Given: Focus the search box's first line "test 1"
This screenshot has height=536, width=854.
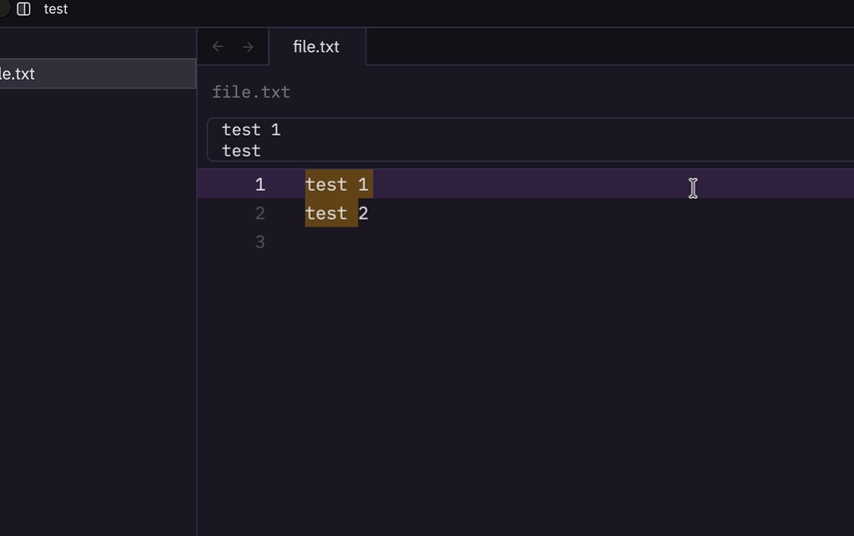Looking at the screenshot, I should [251, 130].
